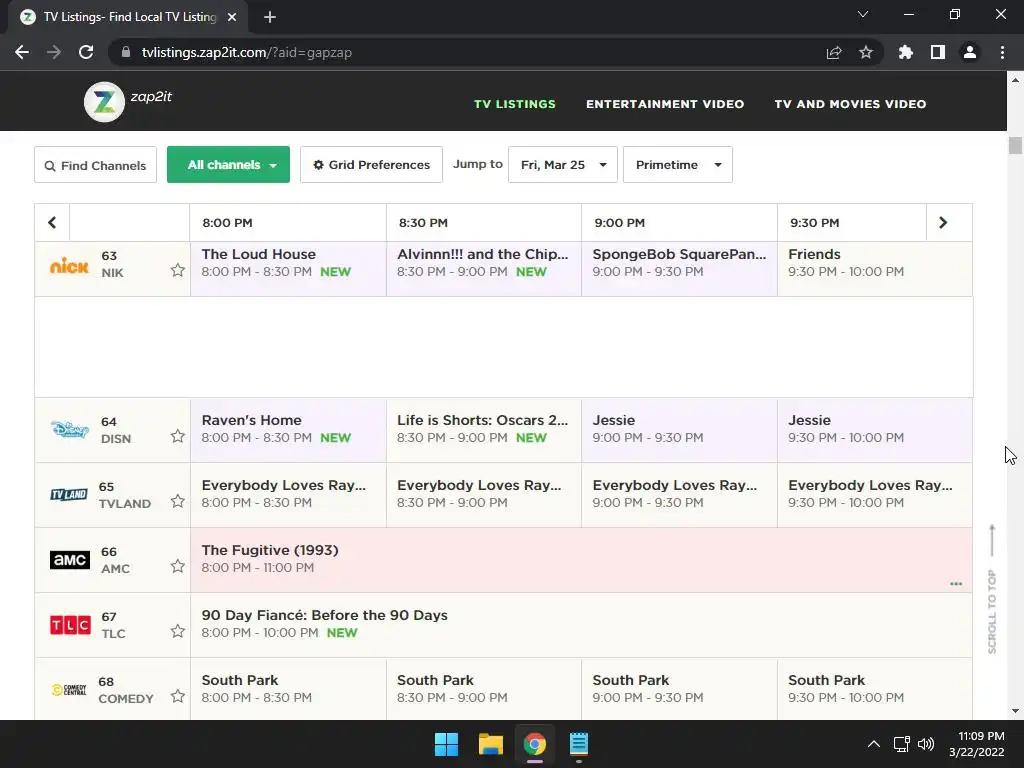Click the page vertical scrollbar thumb
The image size is (1024, 768).
click(1015, 145)
